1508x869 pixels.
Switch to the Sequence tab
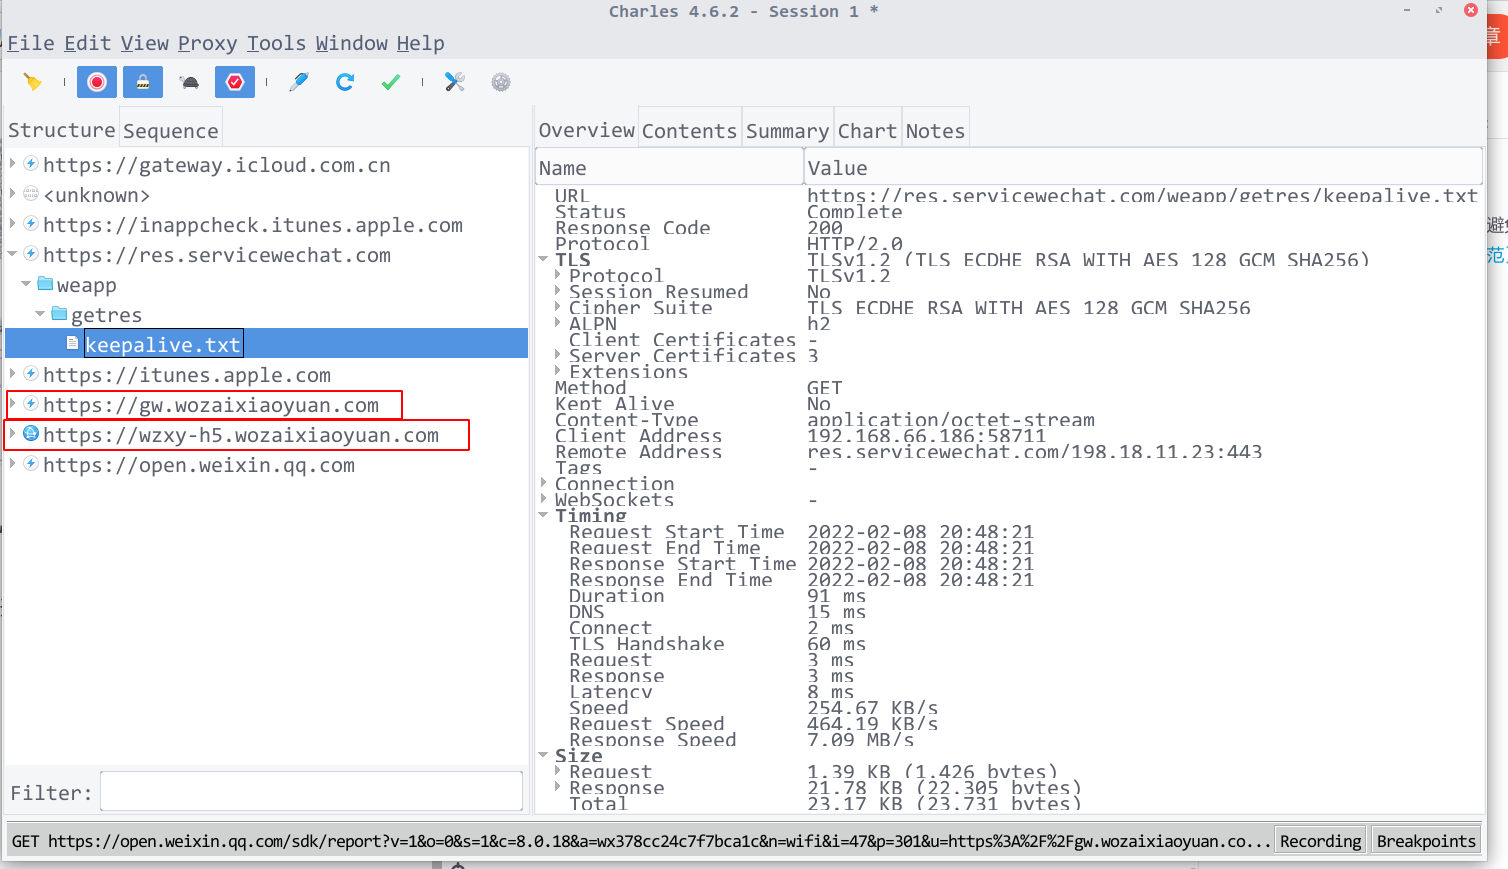pyautogui.click(x=171, y=130)
